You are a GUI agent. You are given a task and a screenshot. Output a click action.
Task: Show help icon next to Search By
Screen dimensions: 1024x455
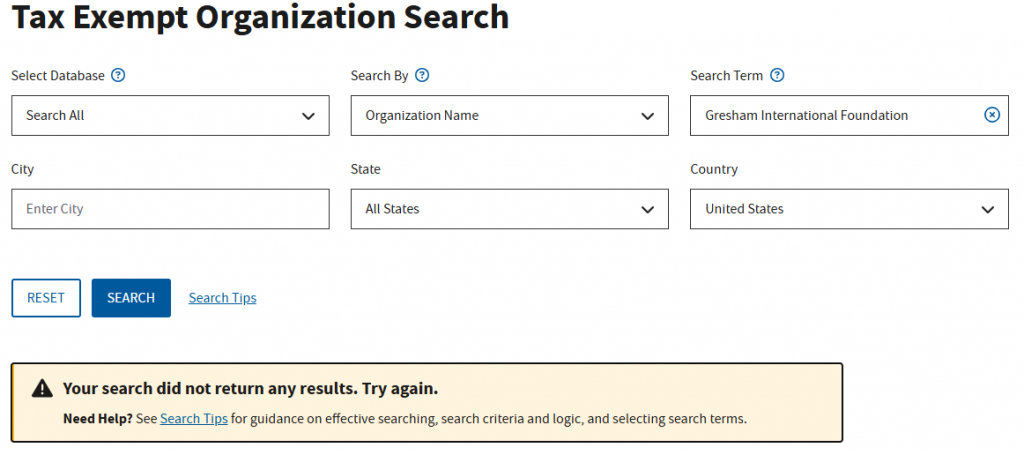(423, 76)
